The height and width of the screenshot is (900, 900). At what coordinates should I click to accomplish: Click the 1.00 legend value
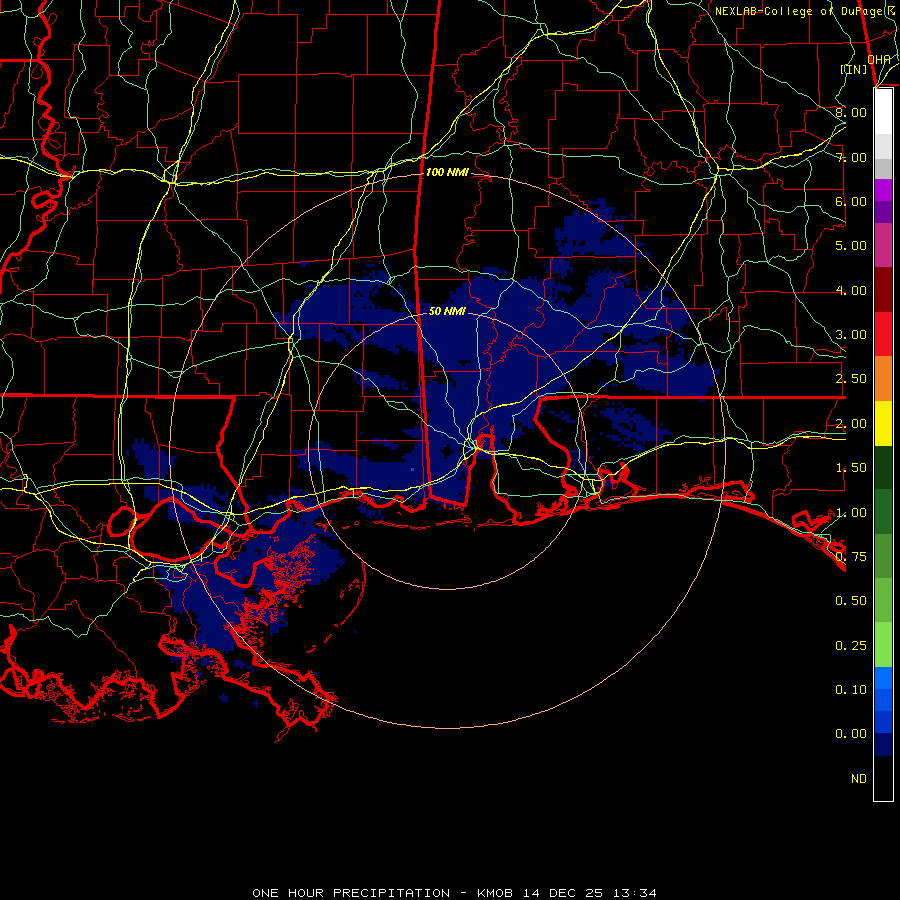pos(851,513)
